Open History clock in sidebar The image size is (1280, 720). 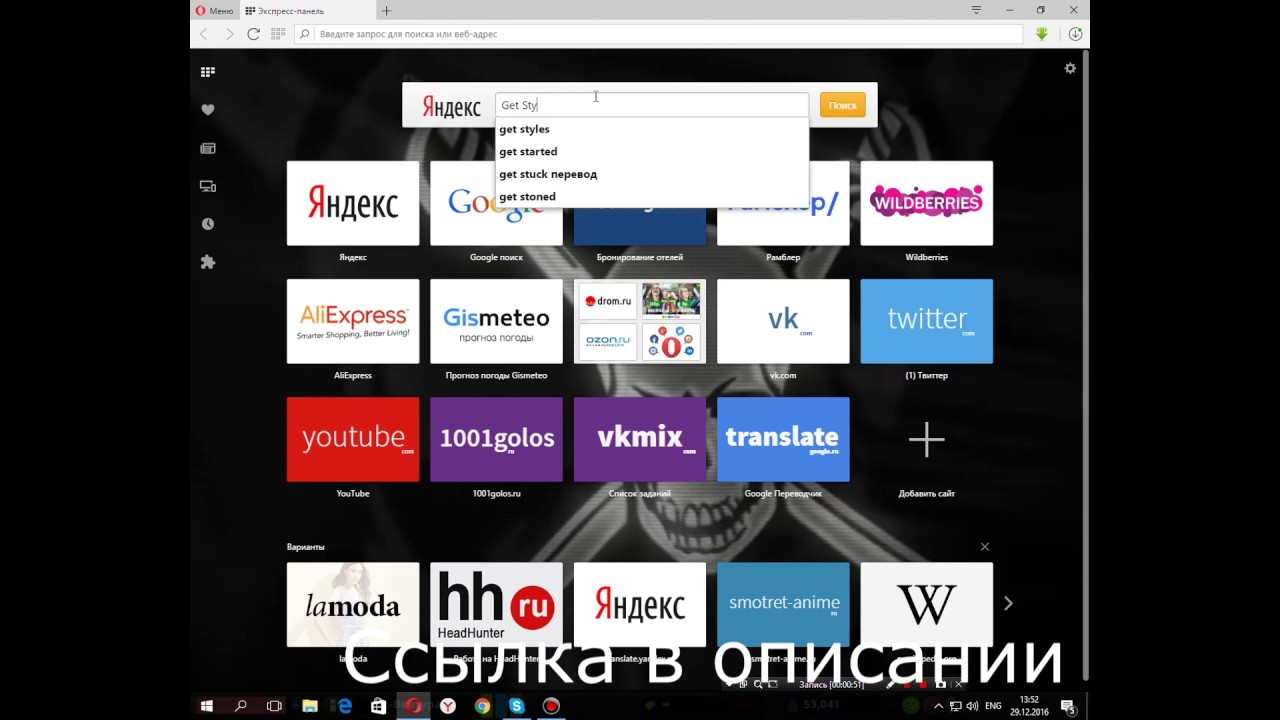click(x=208, y=224)
